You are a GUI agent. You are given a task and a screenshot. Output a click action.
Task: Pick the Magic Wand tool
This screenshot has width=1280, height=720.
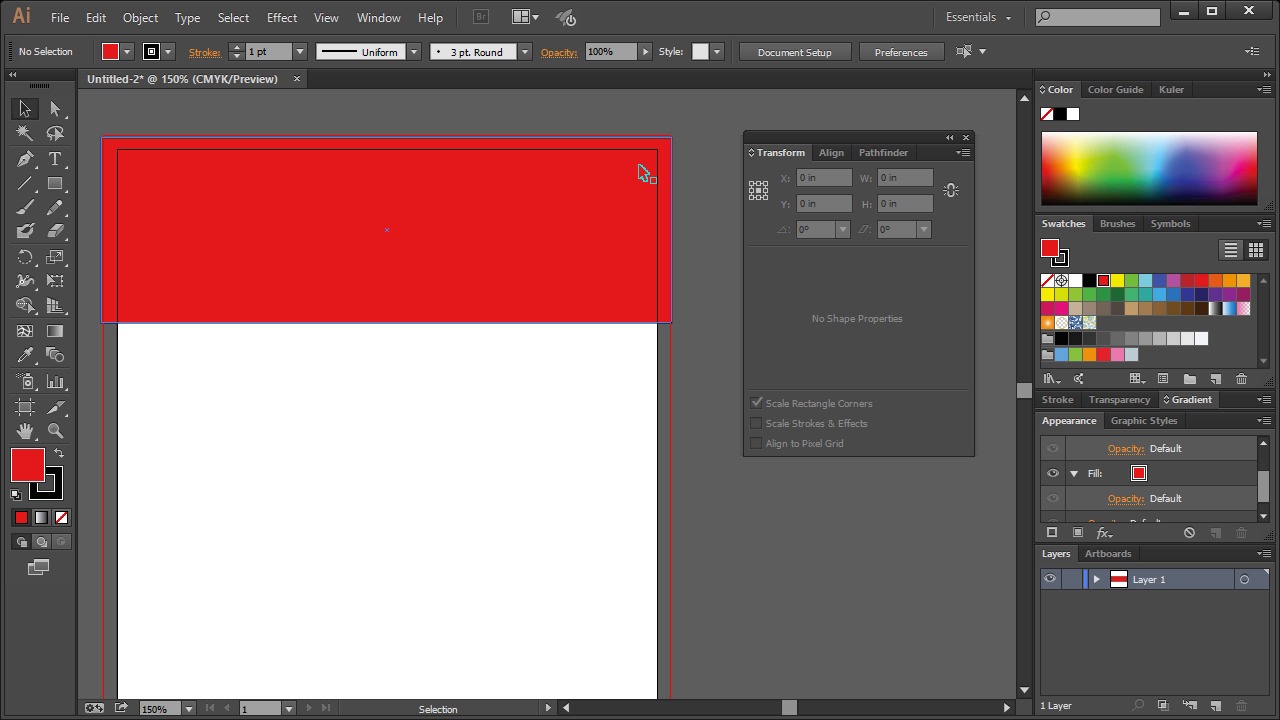(25, 134)
